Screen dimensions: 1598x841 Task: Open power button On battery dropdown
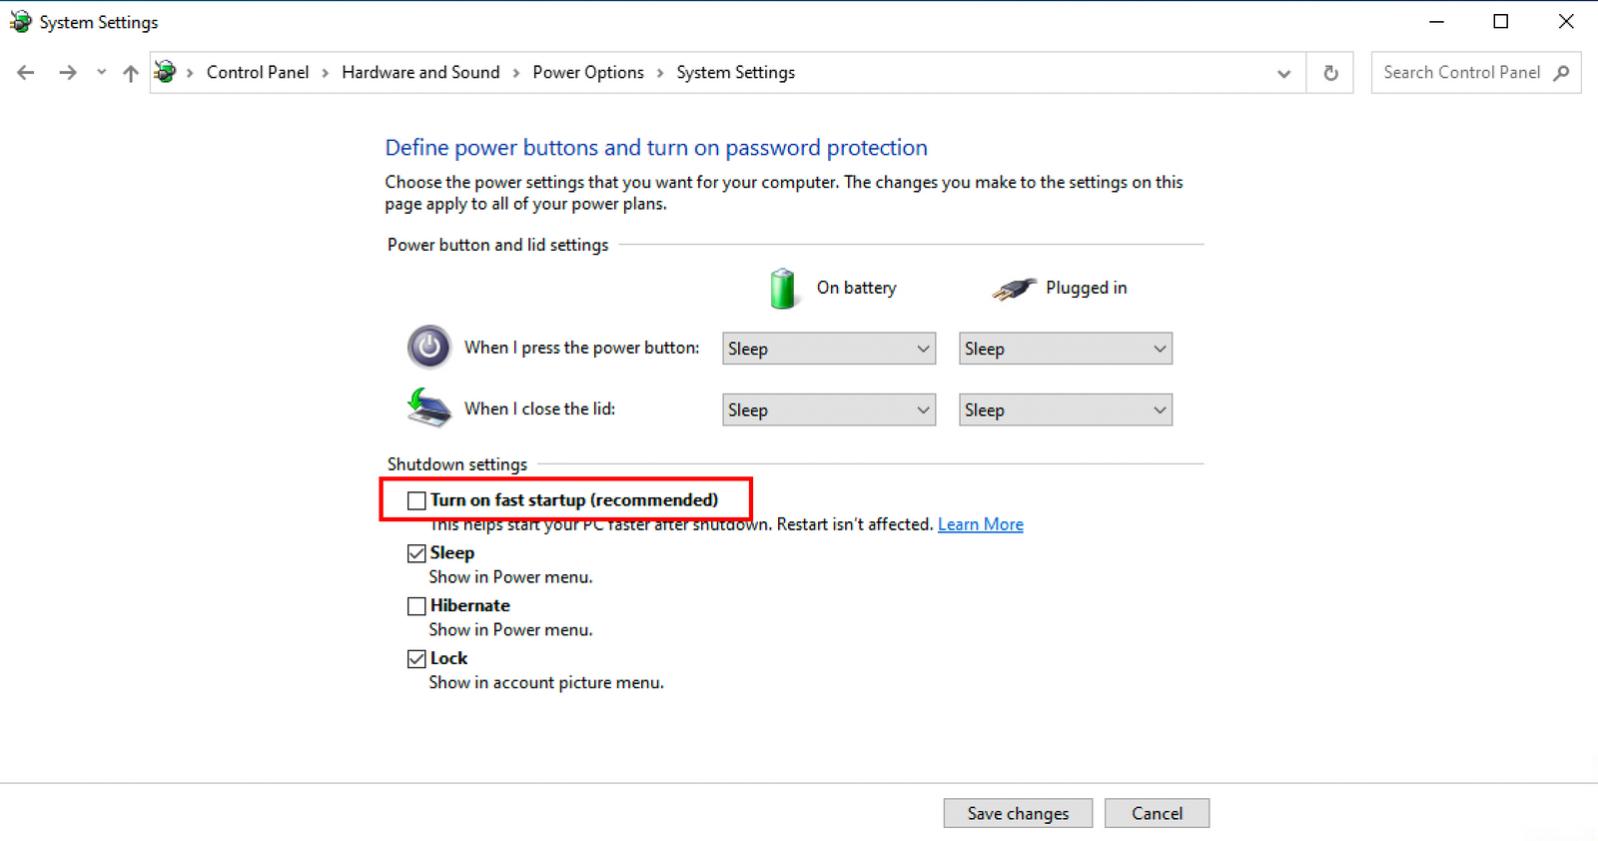coord(828,349)
